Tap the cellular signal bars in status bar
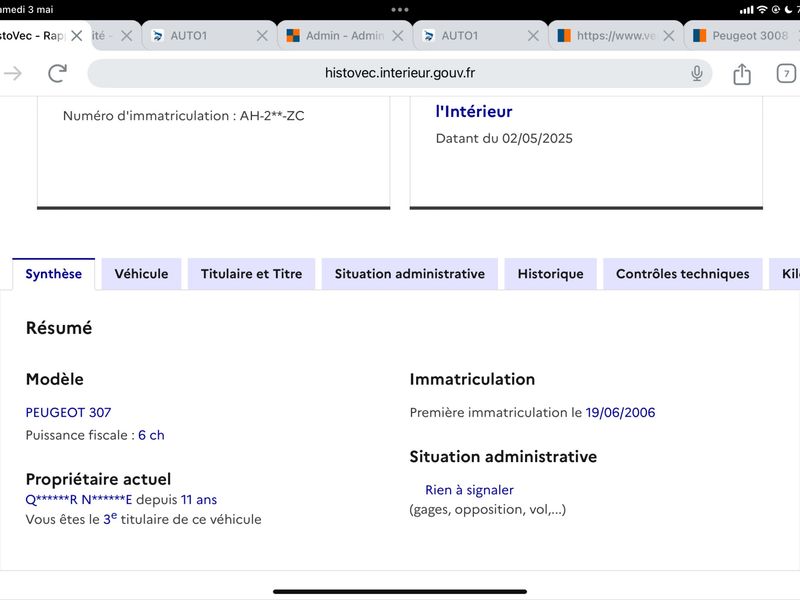Screen dimensions: 800x600 pyautogui.click(x=746, y=10)
